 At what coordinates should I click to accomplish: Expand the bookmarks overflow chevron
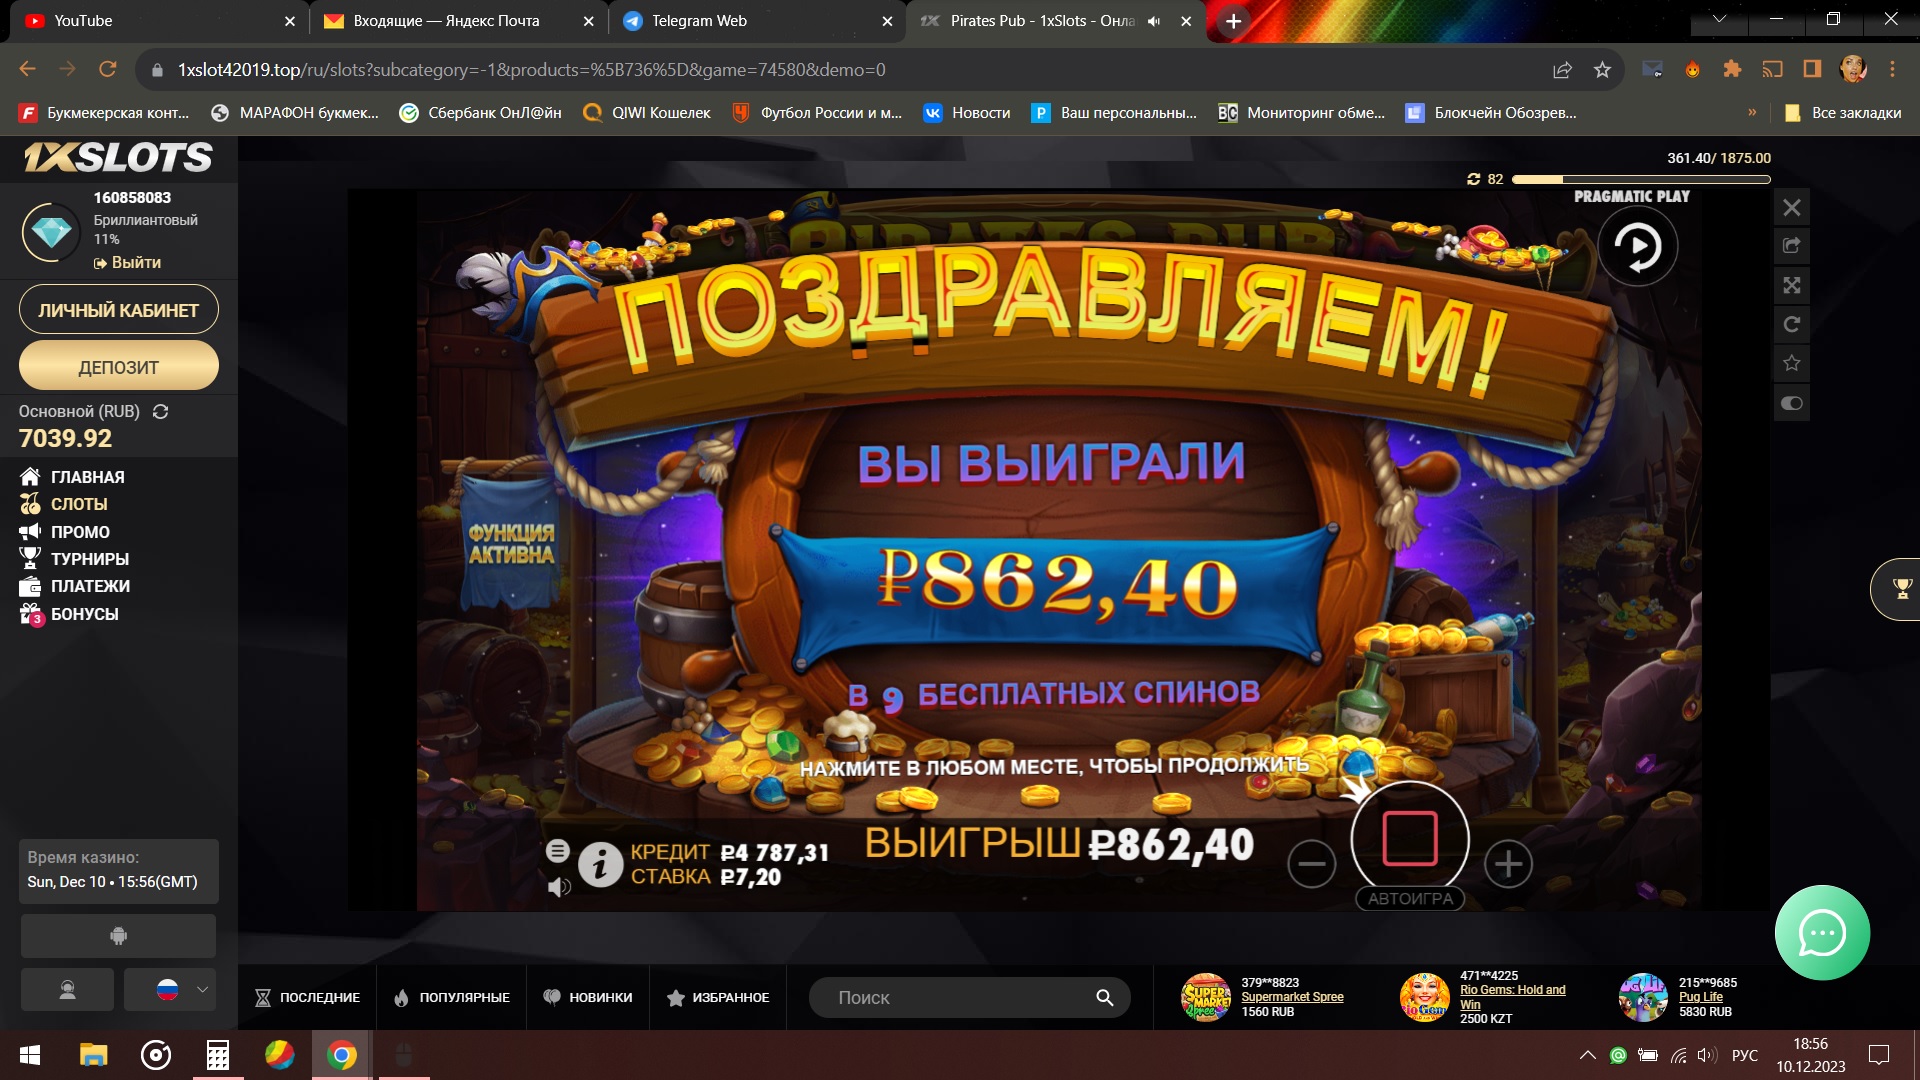[1752, 113]
